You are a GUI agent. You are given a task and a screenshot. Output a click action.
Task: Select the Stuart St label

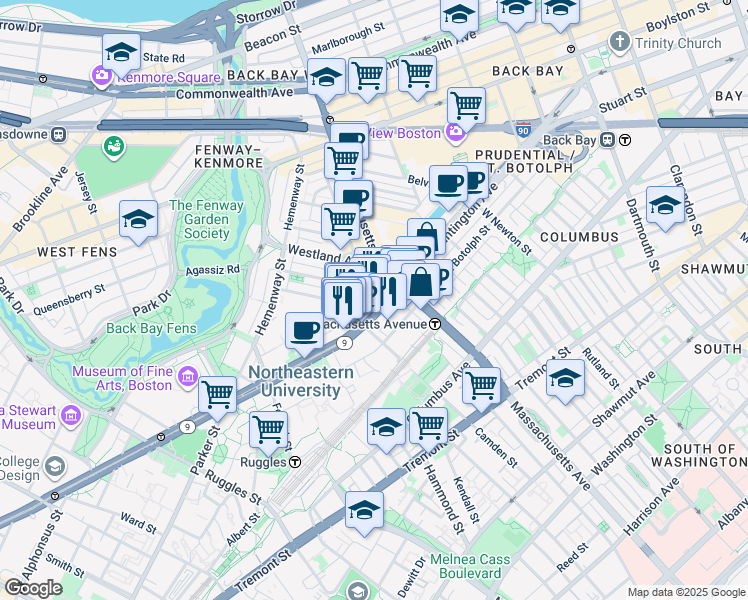click(623, 100)
